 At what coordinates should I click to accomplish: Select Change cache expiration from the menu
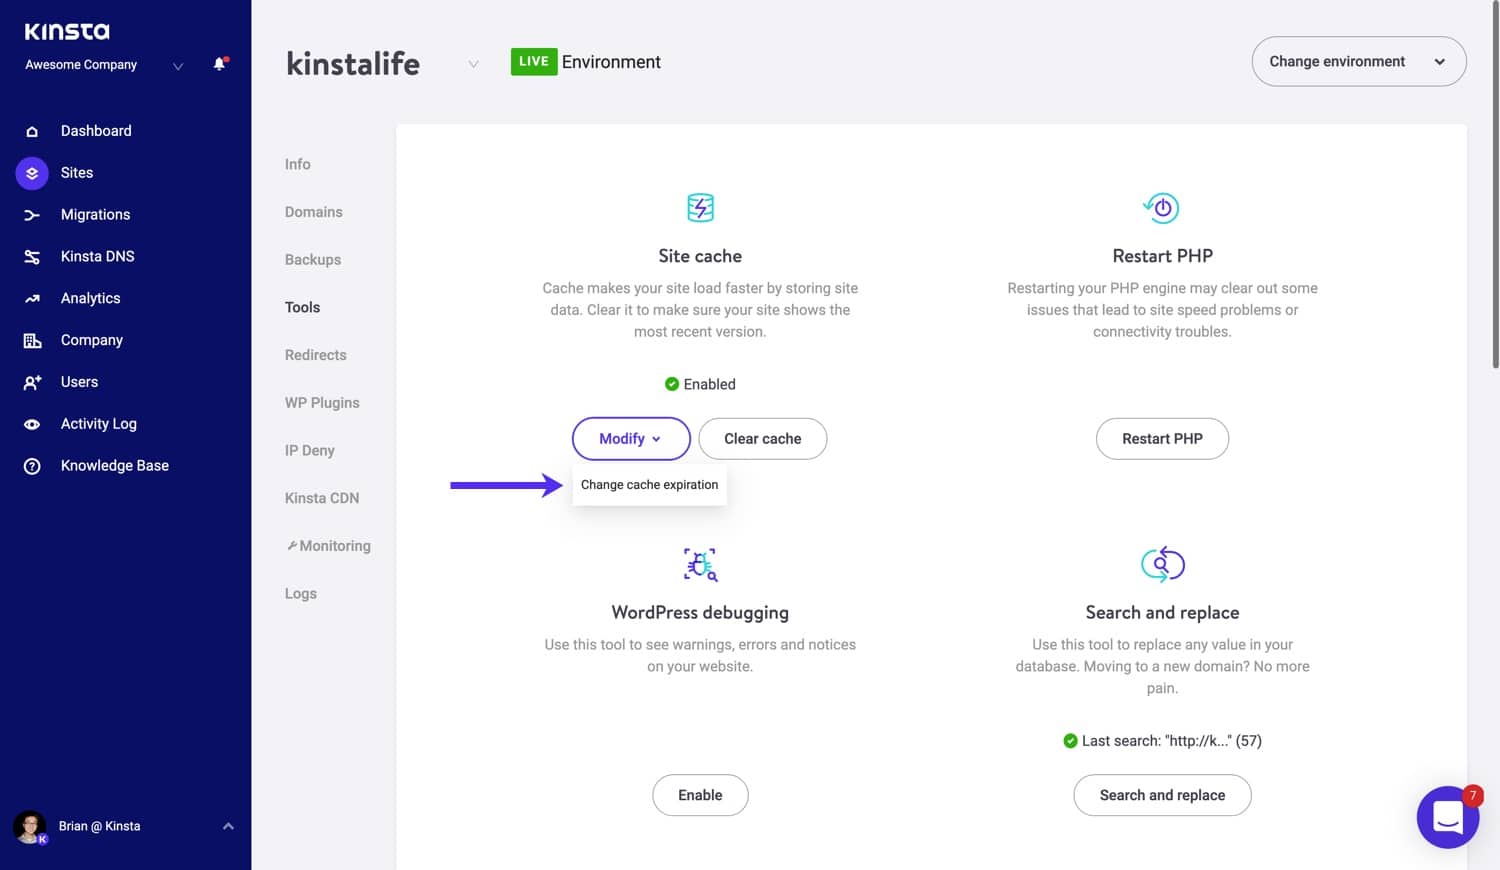pyautogui.click(x=649, y=484)
